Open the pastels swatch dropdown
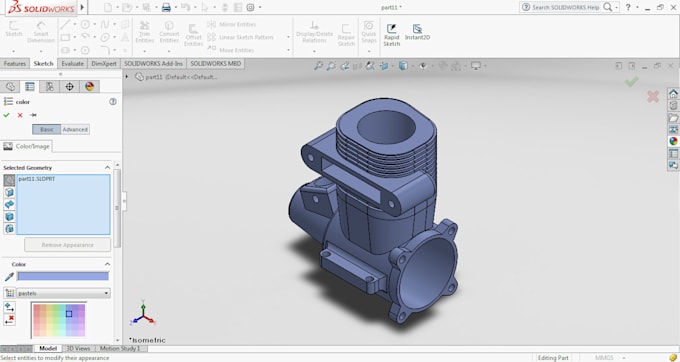Image resolution: width=680 pixels, height=362 pixels. [63, 293]
